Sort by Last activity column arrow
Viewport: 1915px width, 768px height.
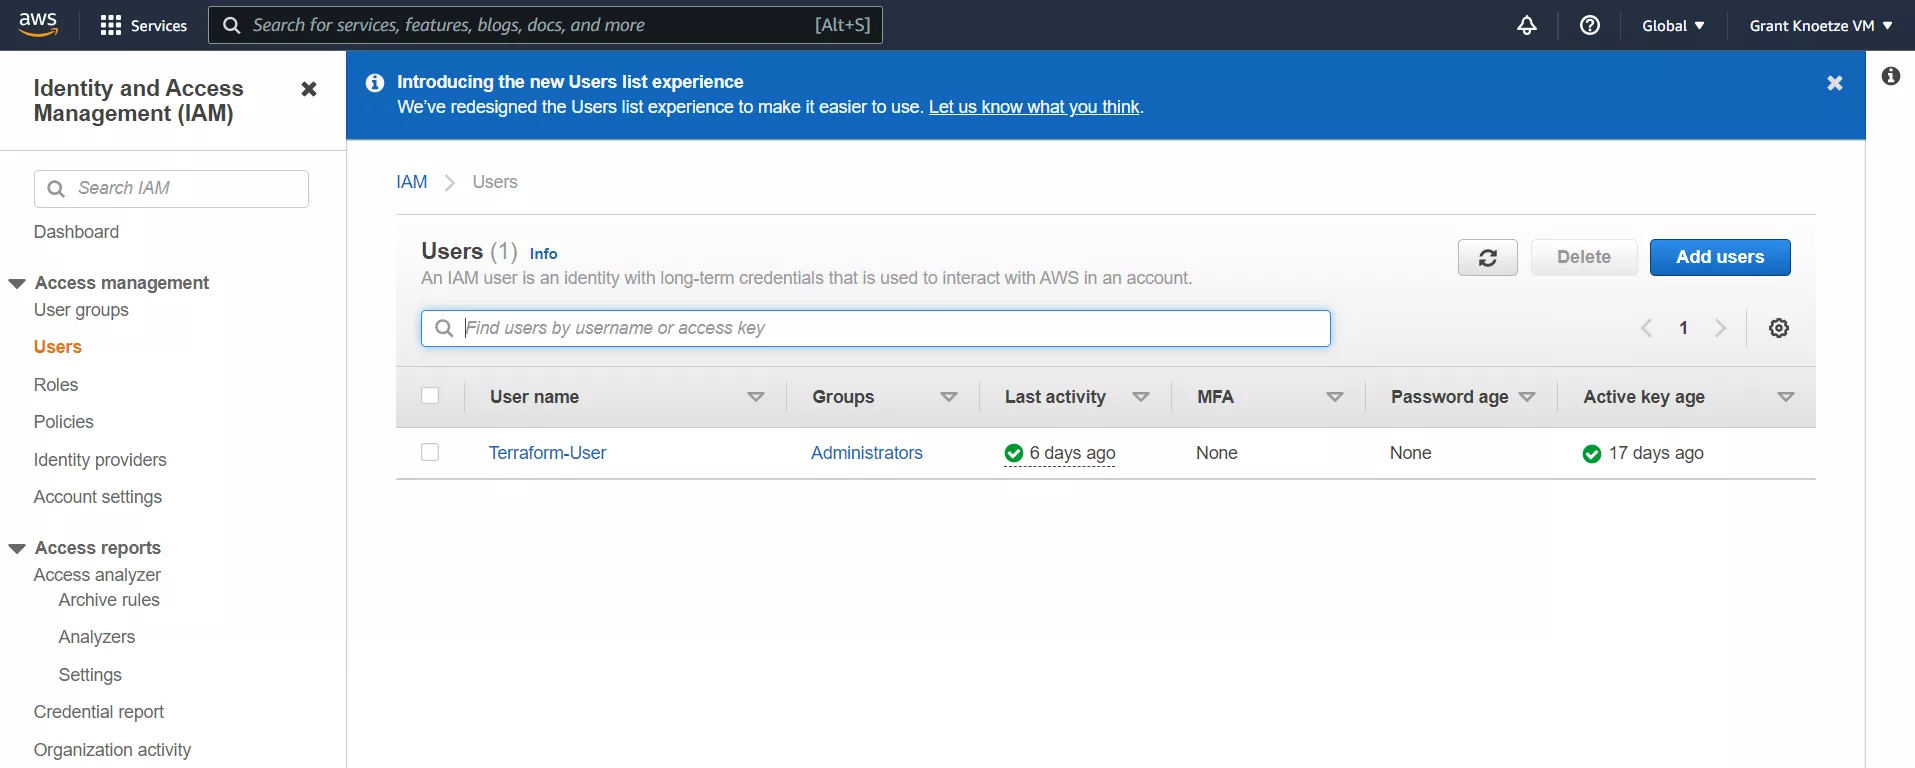pyautogui.click(x=1141, y=397)
